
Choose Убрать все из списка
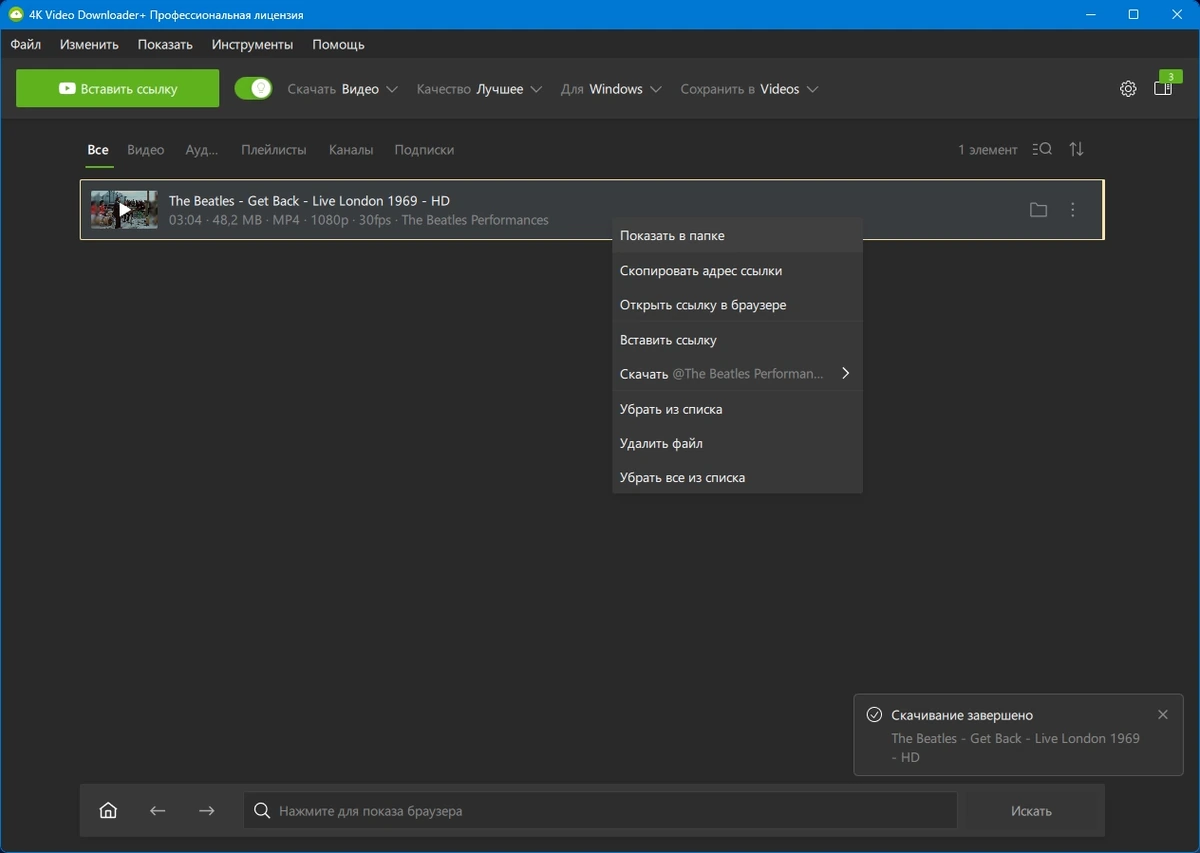(x=737, y=478)
